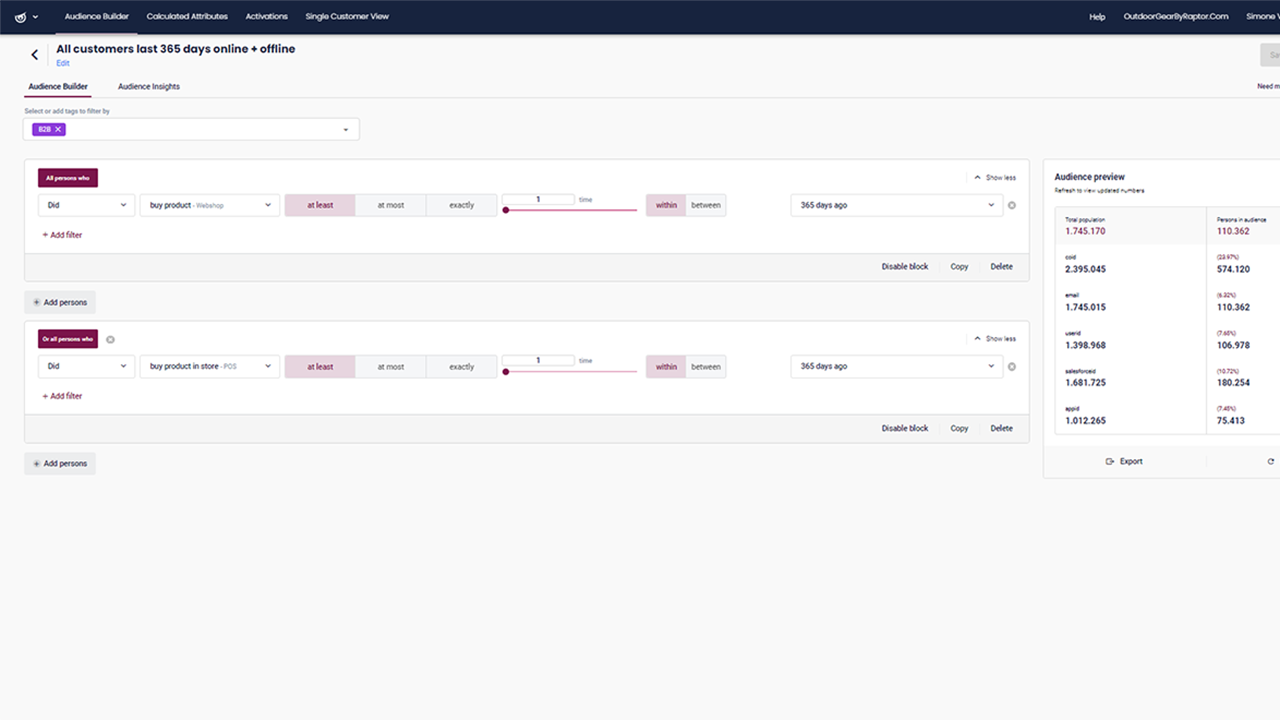Image resolution: width=1280 pixels, height=720 pixels.
Task: Click the userid total 1.398.968
Action: click(x=1086, y=345)
